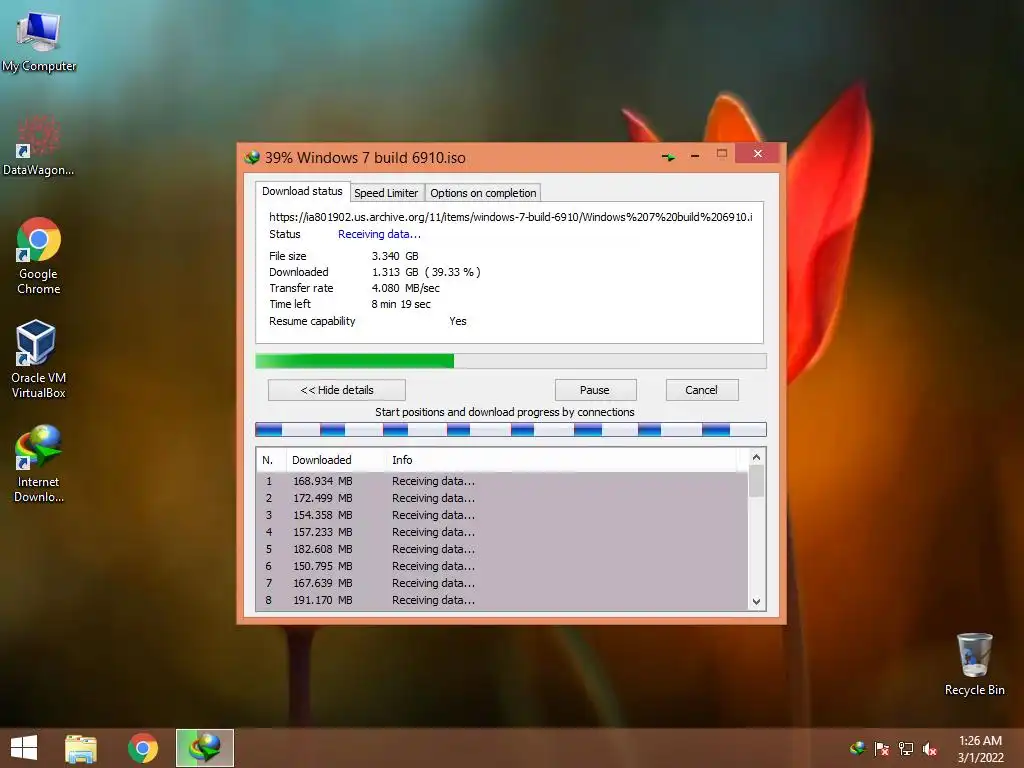The height and width of the screenshot is (768, 1024).
Task: Open the My Computer desktop icon
Action: (39, 40)
